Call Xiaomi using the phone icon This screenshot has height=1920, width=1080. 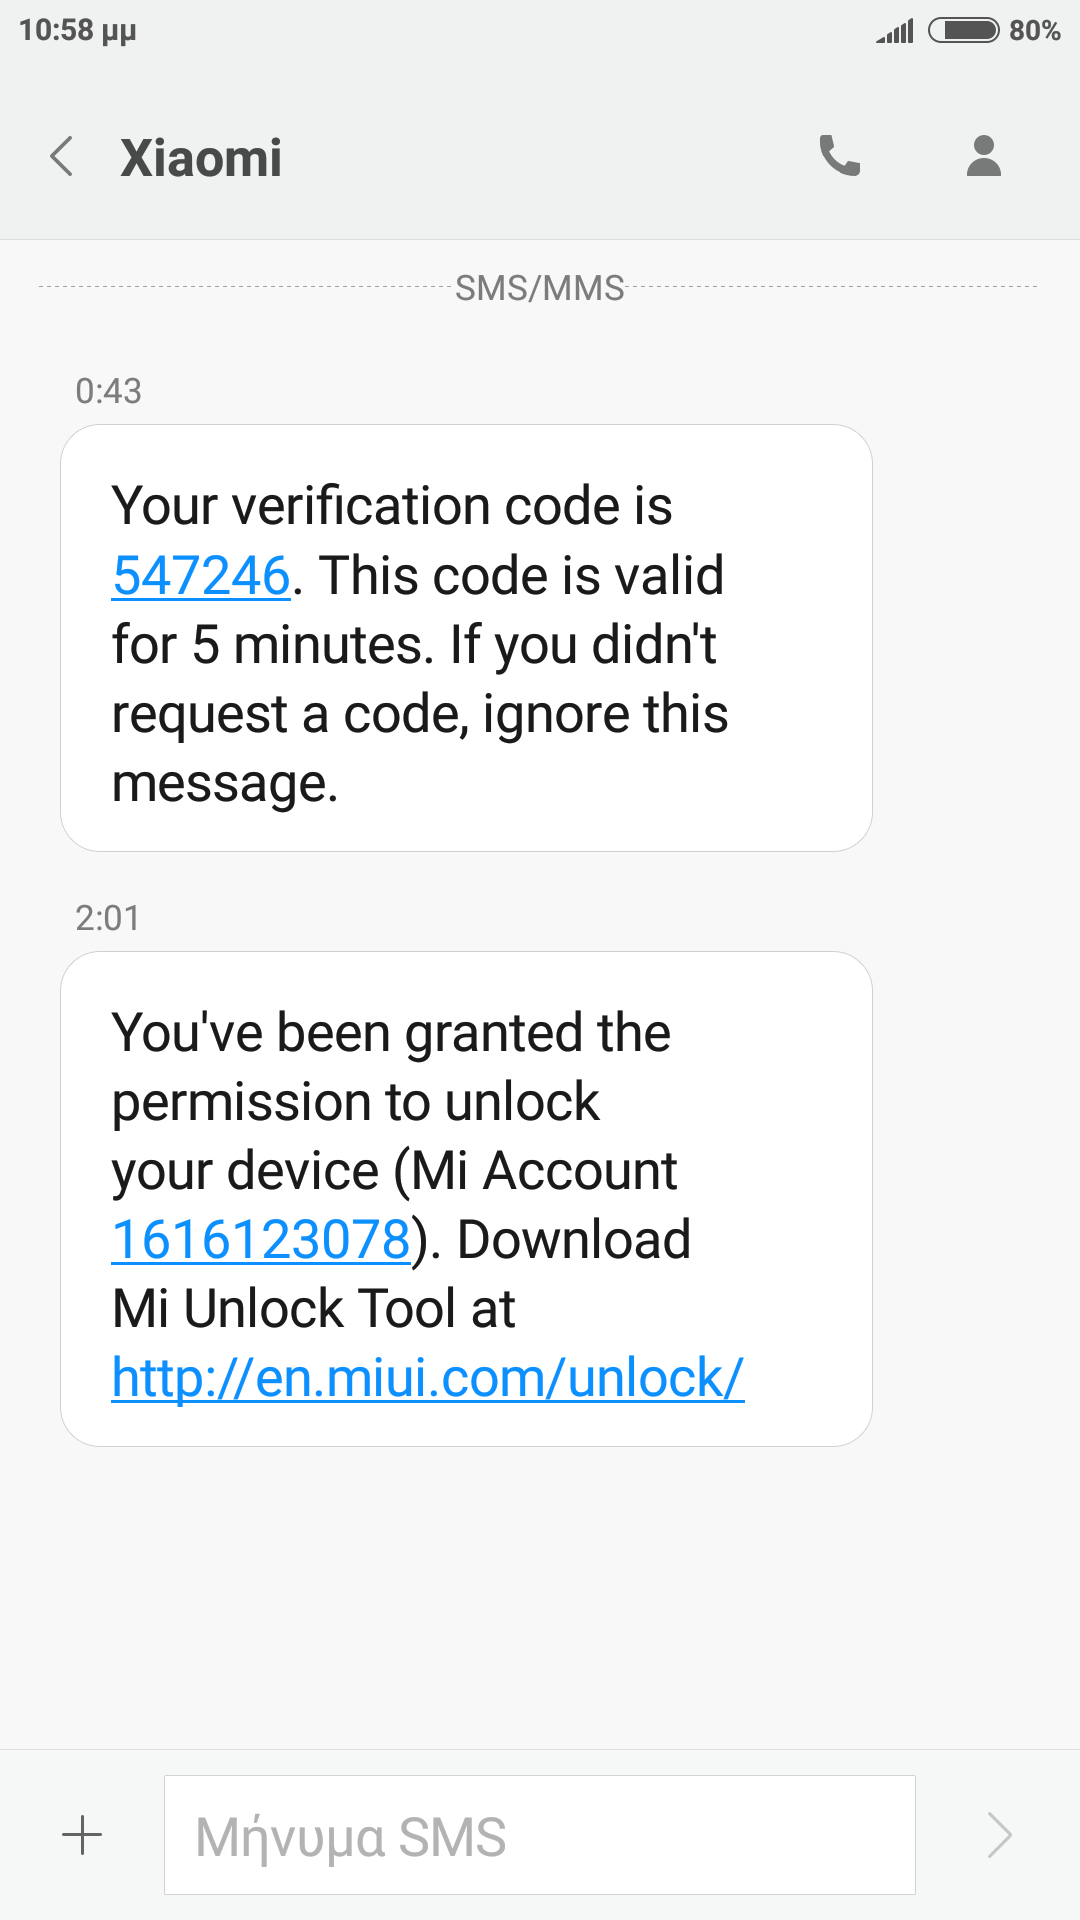click(x=839, y=156)
